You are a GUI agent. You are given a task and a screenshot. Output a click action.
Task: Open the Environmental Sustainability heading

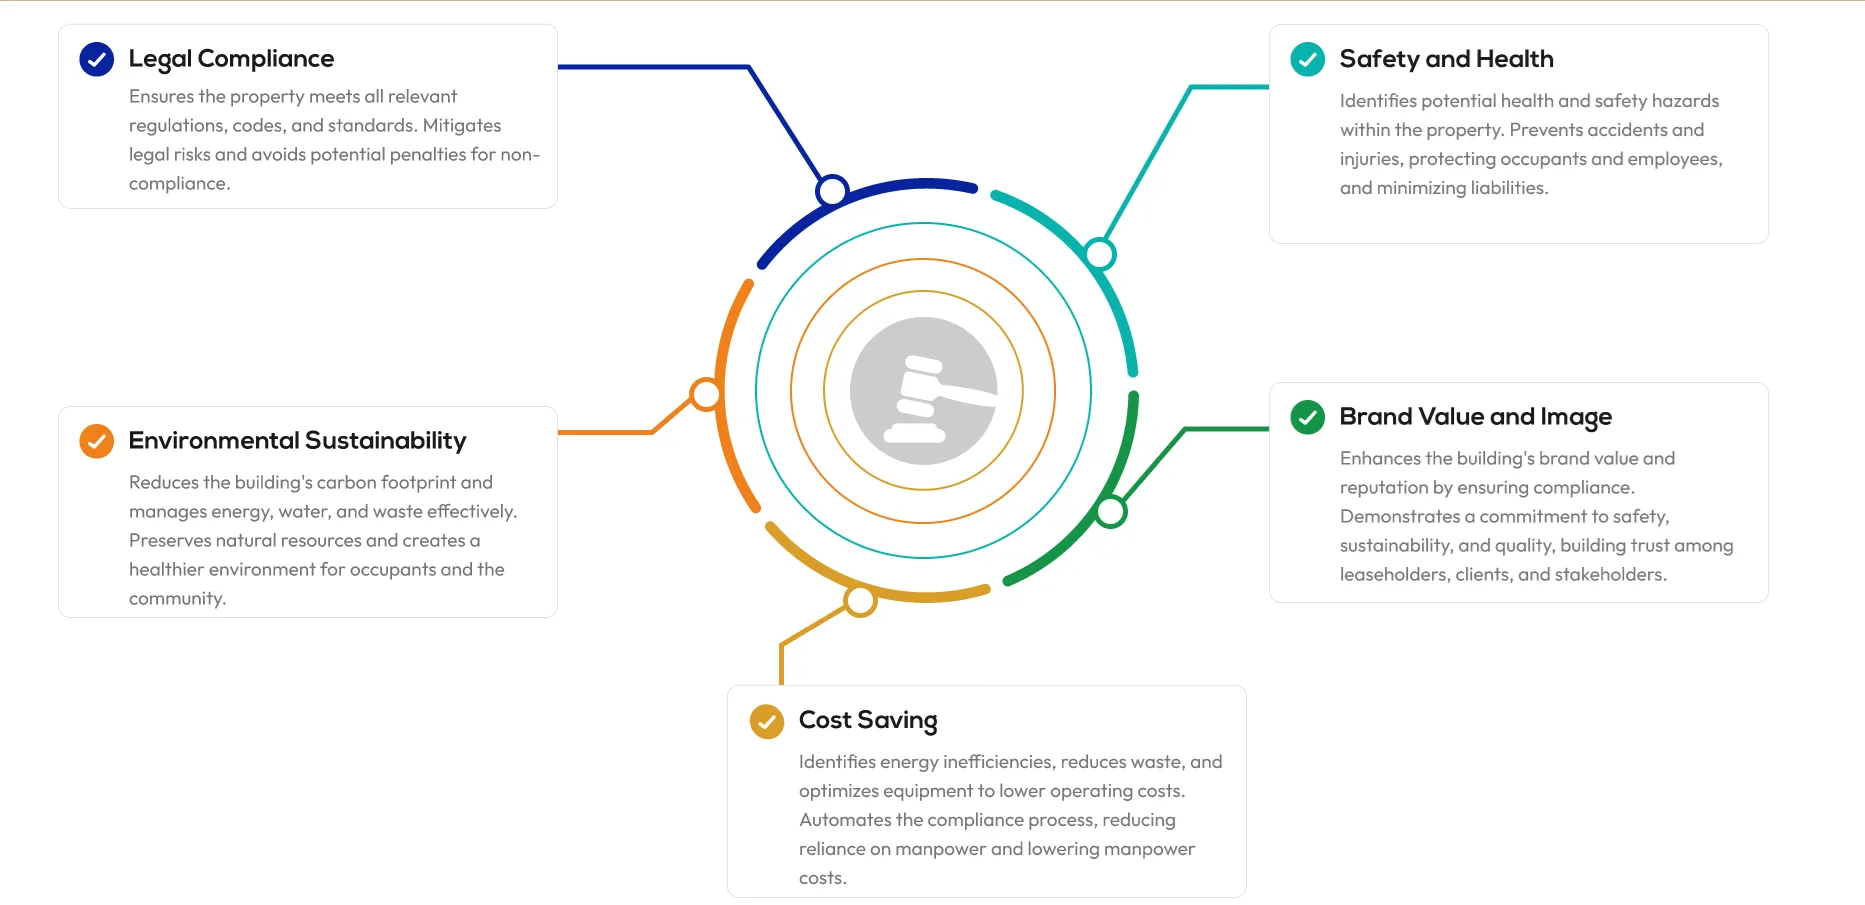click(297, 441)
